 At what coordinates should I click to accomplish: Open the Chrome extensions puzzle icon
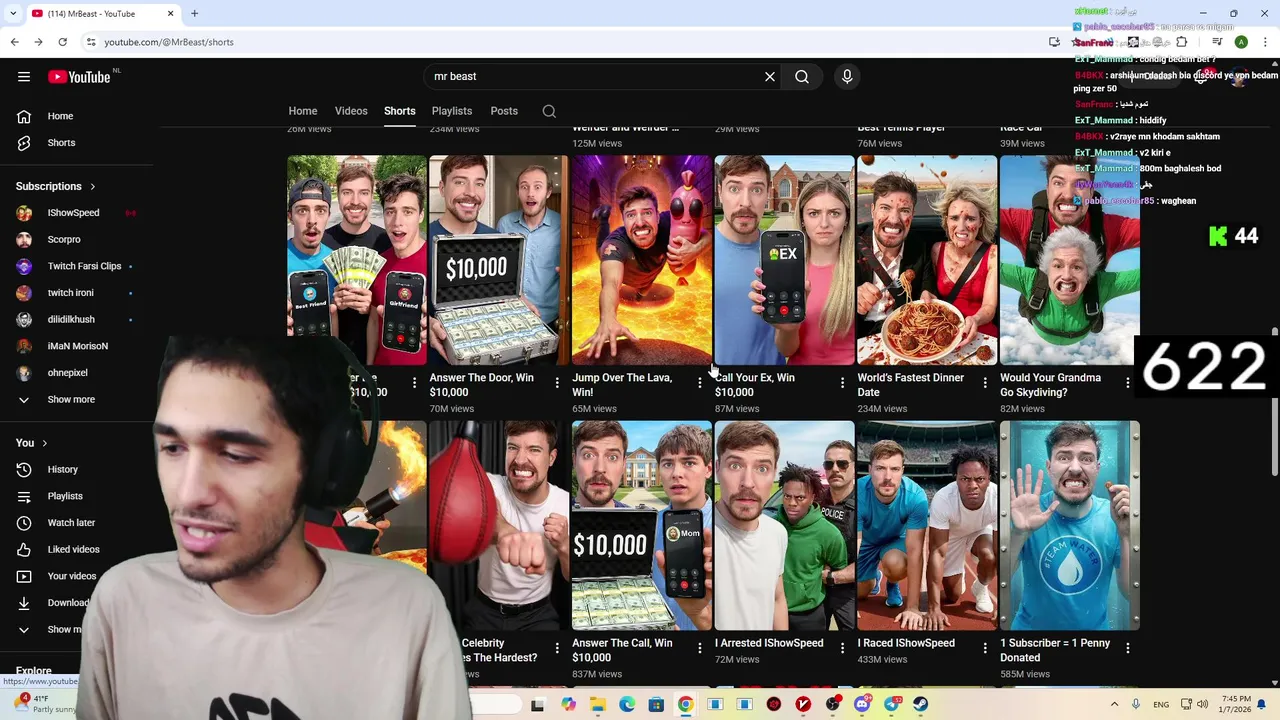(1182, 42)
